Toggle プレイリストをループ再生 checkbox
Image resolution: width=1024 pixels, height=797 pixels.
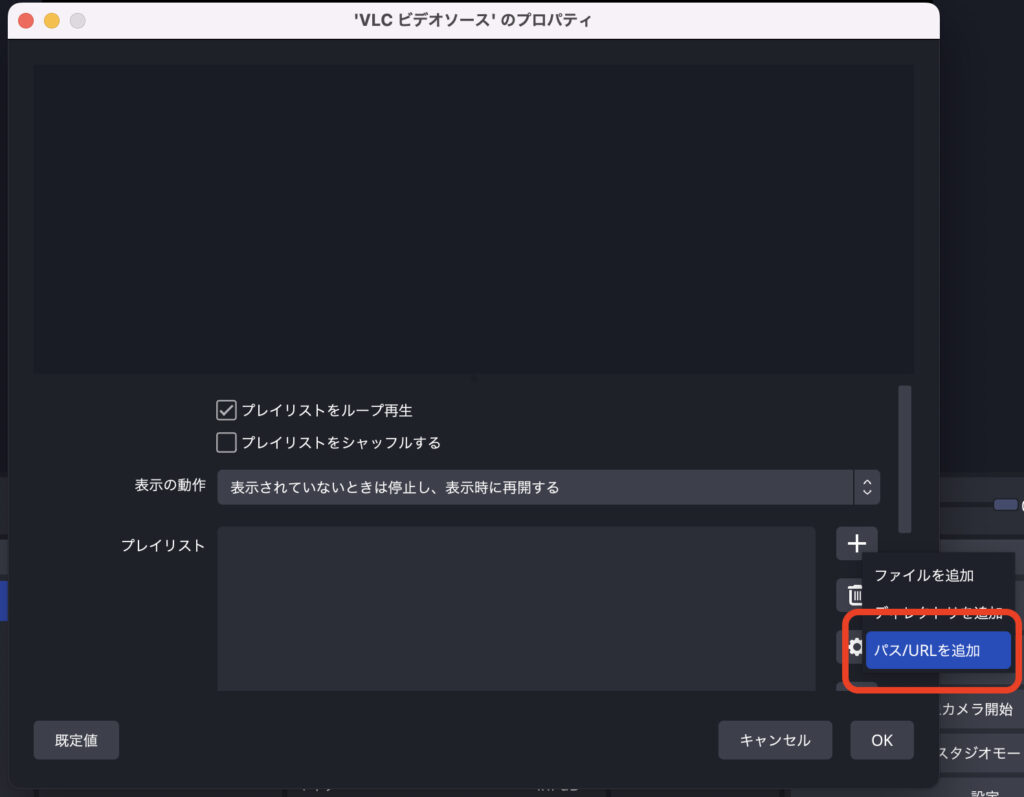(x=226, y=410)
